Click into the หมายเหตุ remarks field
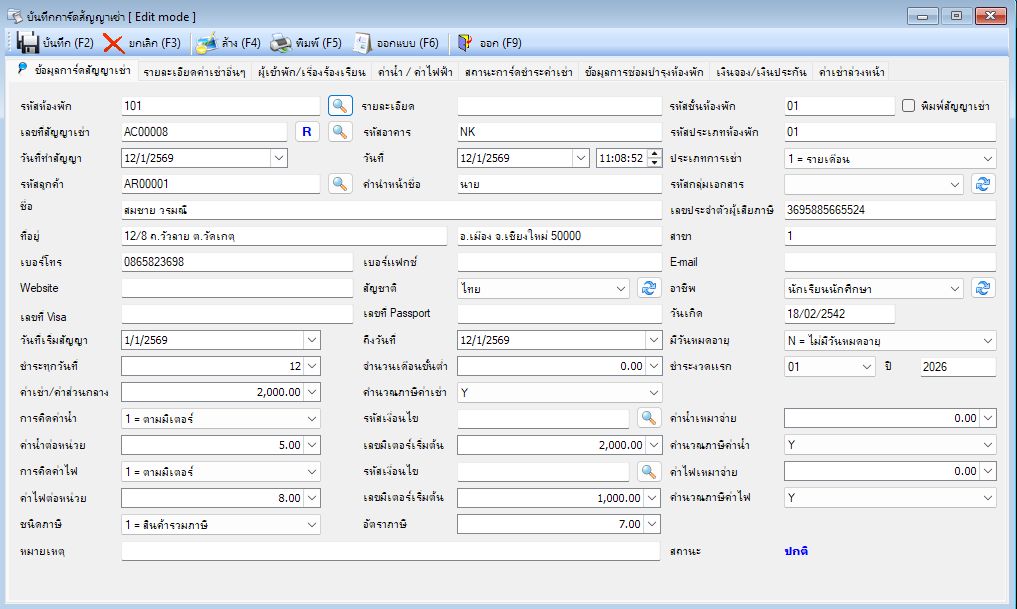Image resolution: width=1017 pixels, height=609 pixels. tap(390, 551)
